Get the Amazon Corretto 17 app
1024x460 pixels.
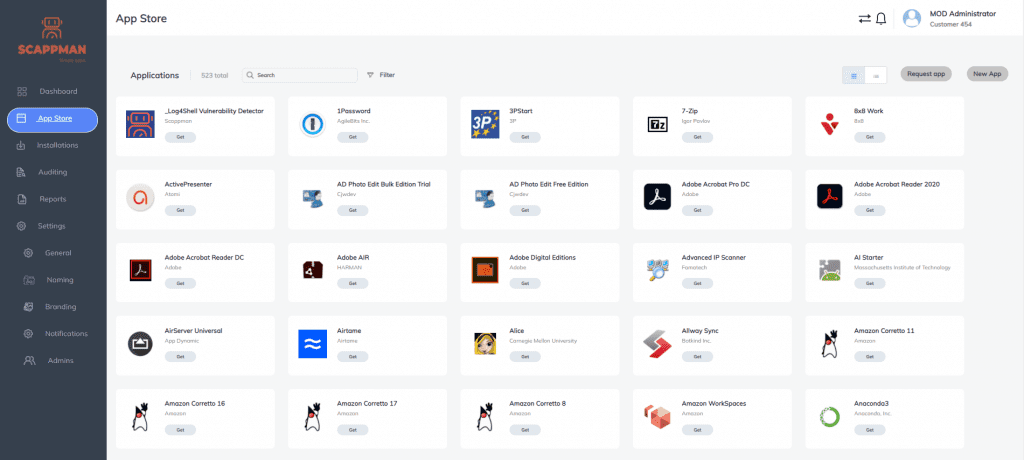(353, 430)
